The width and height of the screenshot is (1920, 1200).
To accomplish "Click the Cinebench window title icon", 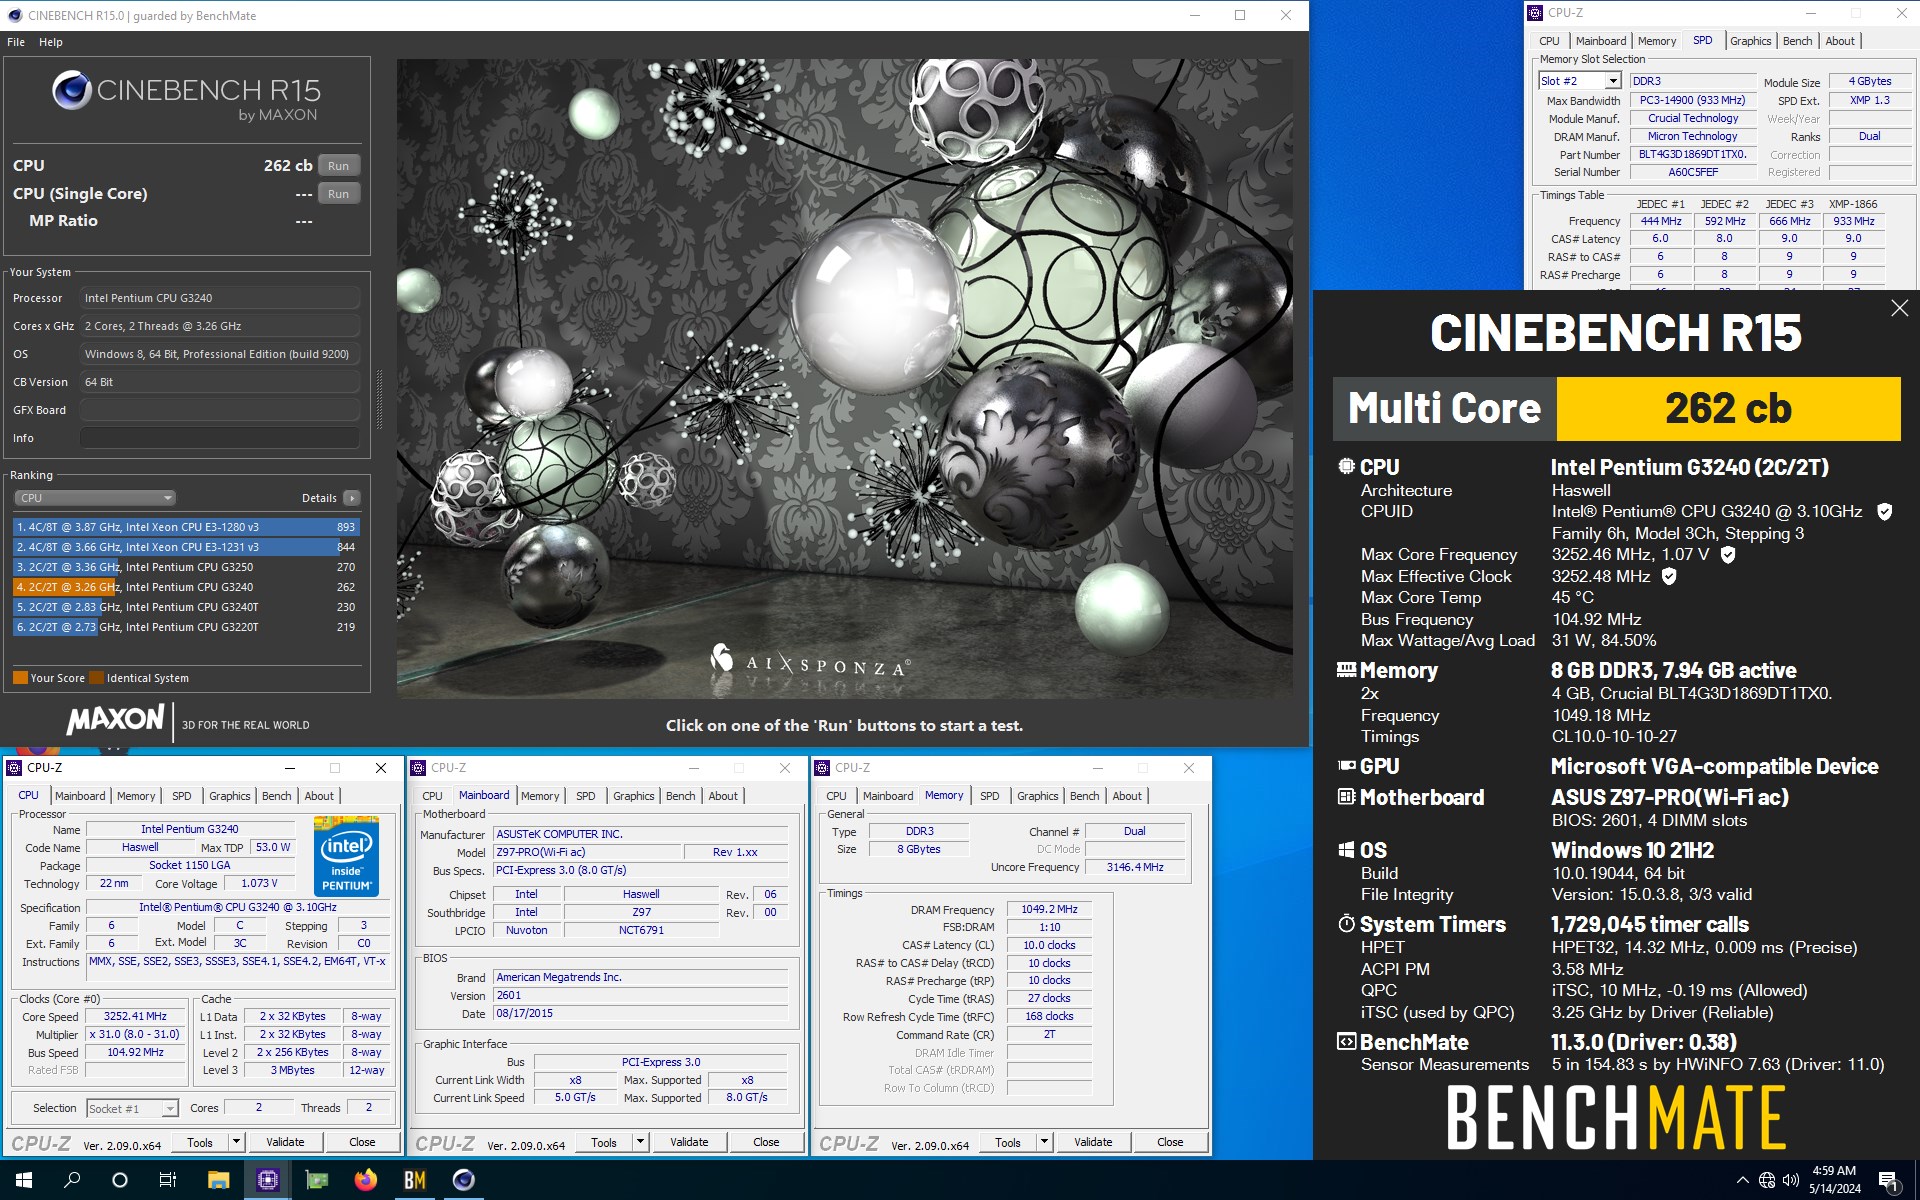I will click(x=14, y=15).
